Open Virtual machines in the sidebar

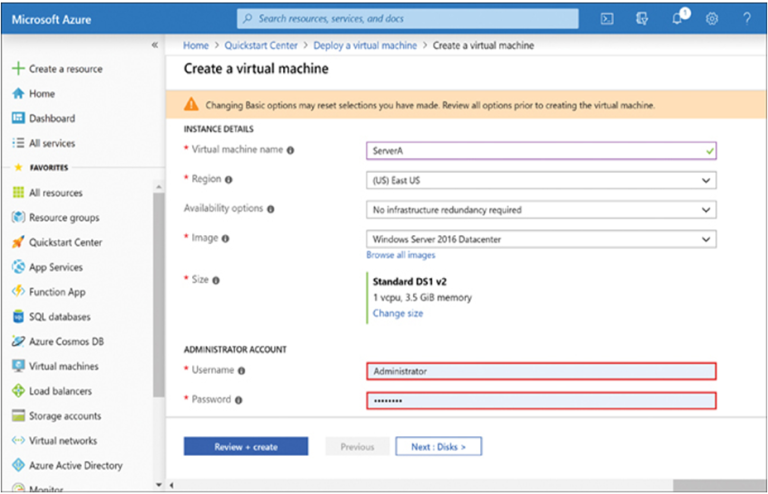pos(64,366)
